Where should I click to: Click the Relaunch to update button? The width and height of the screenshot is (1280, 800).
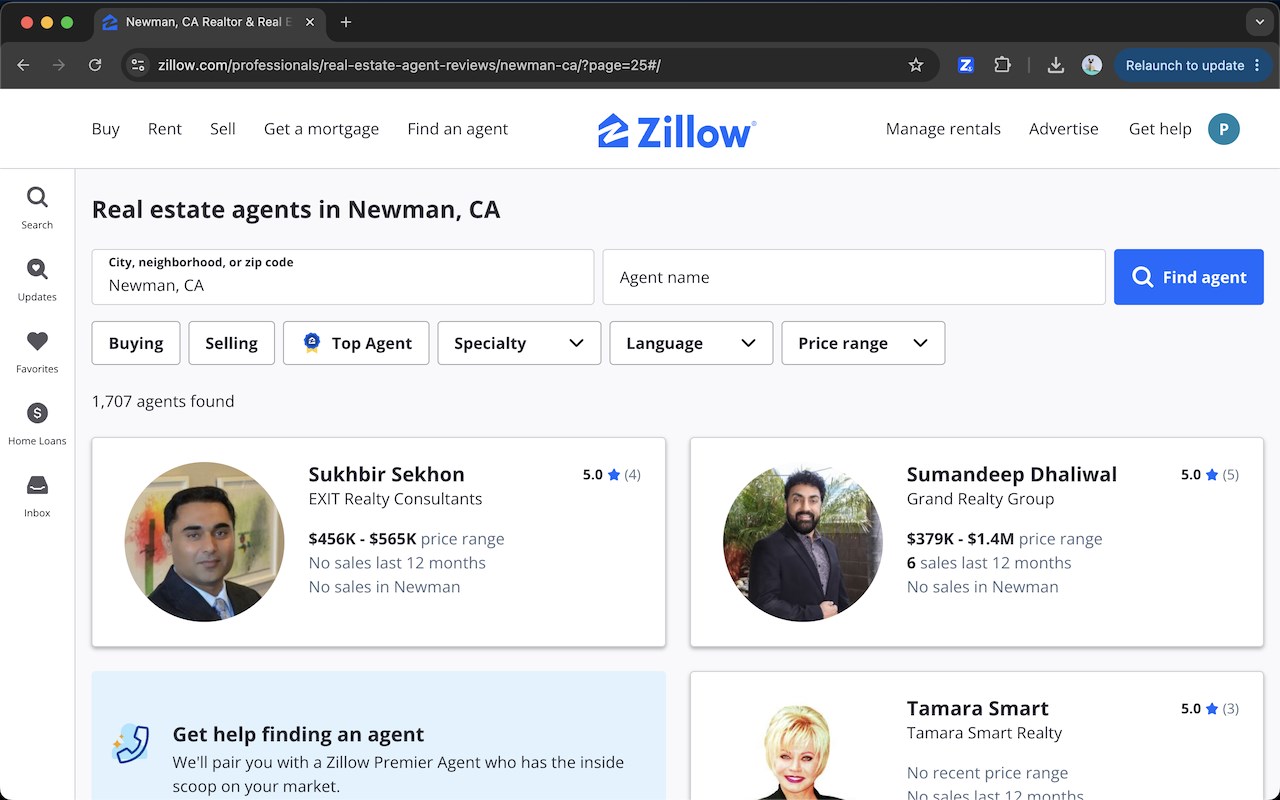(x=1192, y=65)
